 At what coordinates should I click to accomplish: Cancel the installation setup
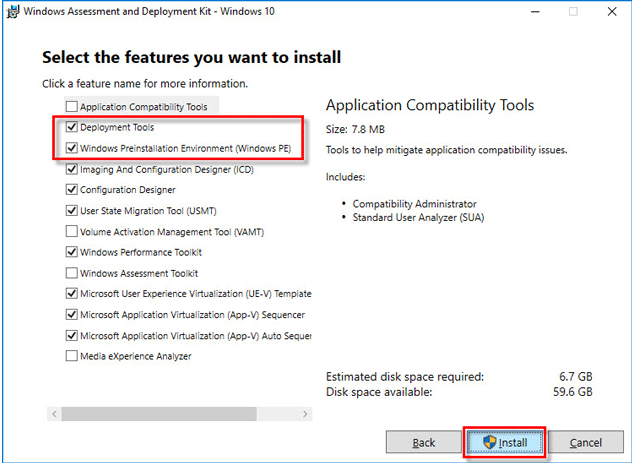click(x=585, y=442)
